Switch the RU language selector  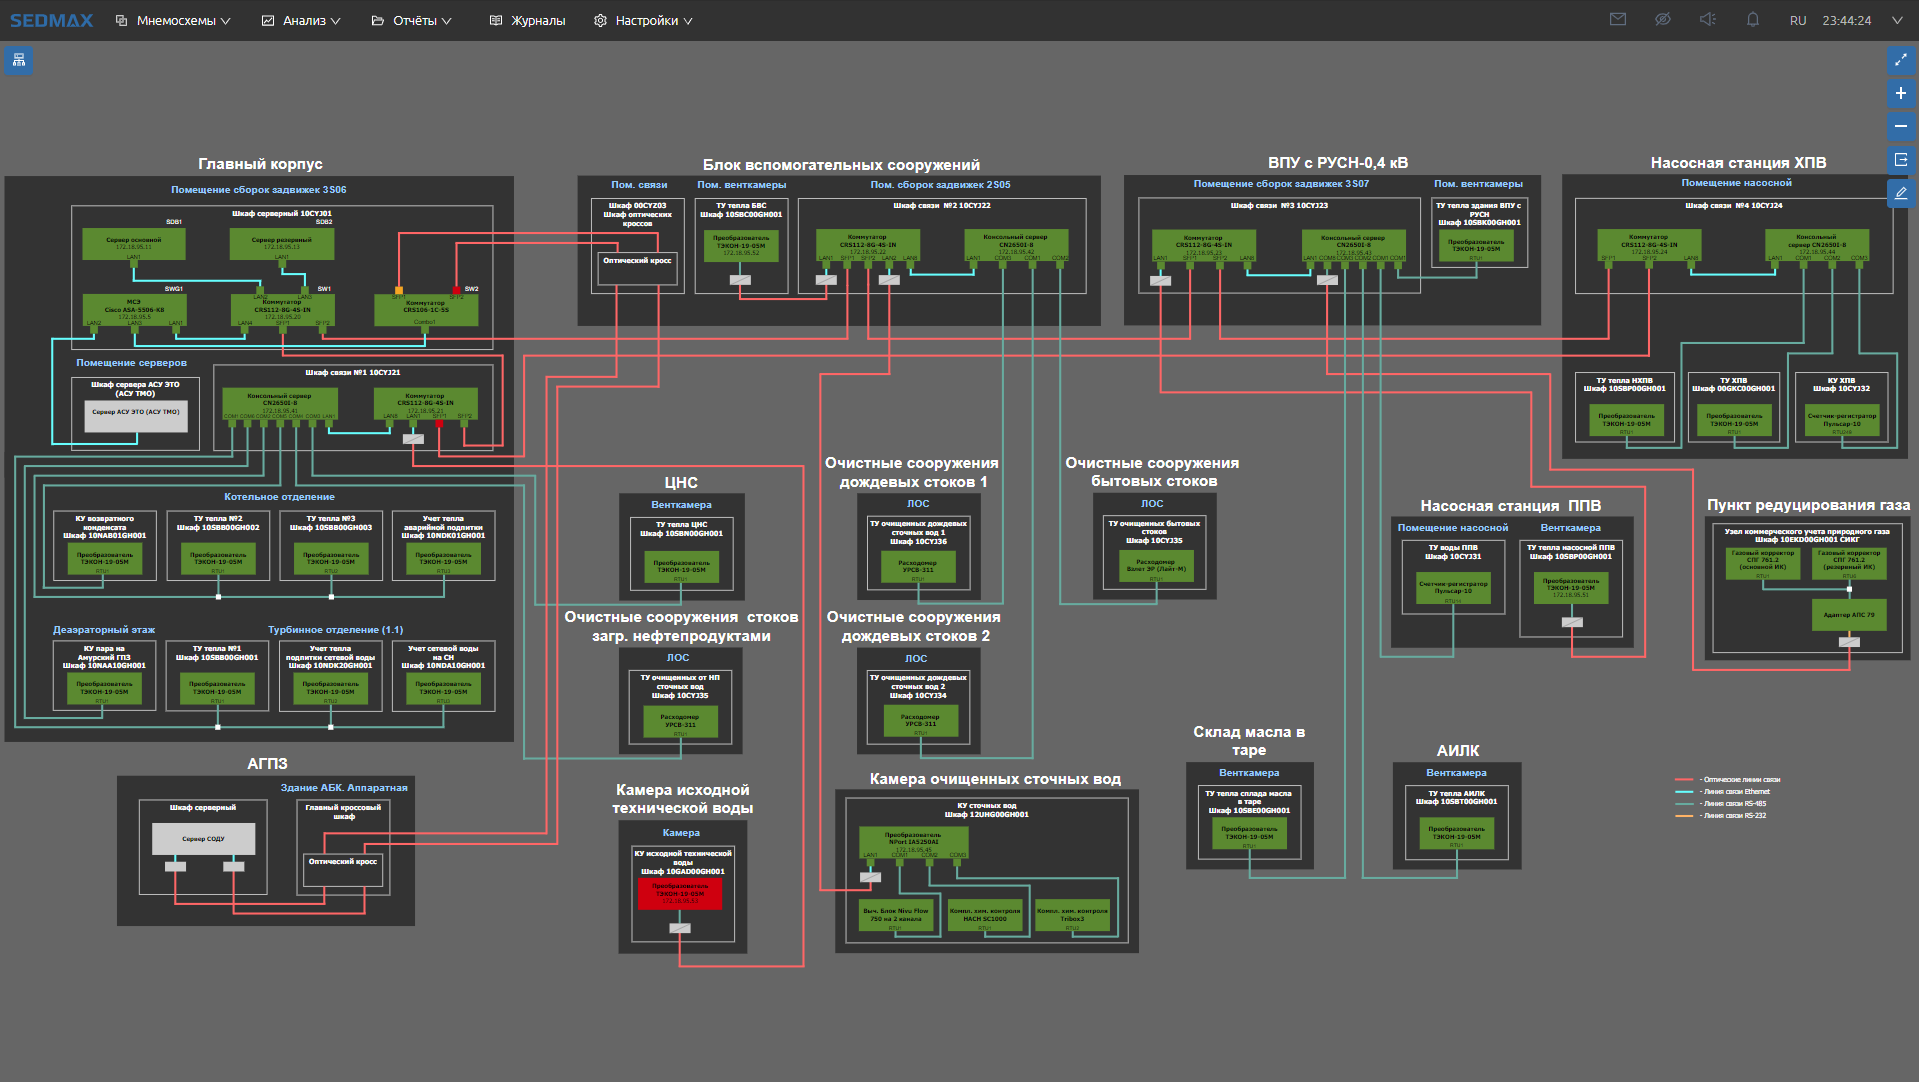[1797, 21]
